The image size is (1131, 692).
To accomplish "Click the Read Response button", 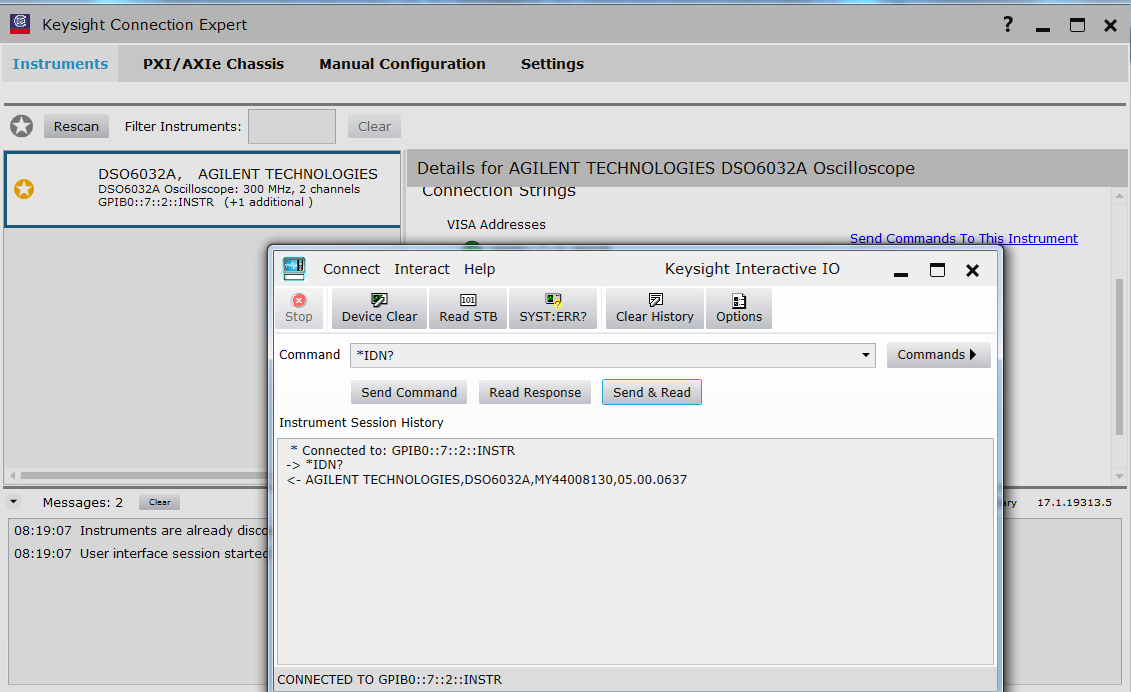I will point(535,393).
